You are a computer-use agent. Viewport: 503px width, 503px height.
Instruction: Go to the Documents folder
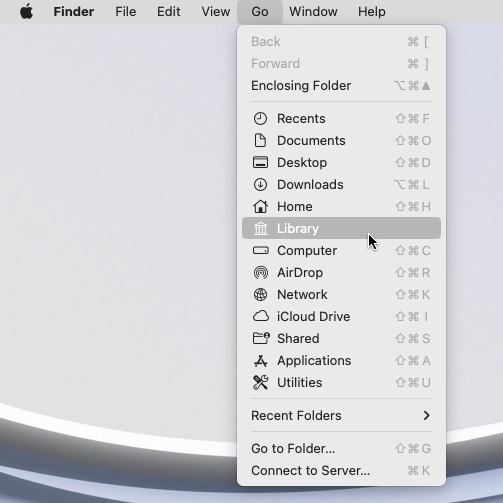coord(341,141)
